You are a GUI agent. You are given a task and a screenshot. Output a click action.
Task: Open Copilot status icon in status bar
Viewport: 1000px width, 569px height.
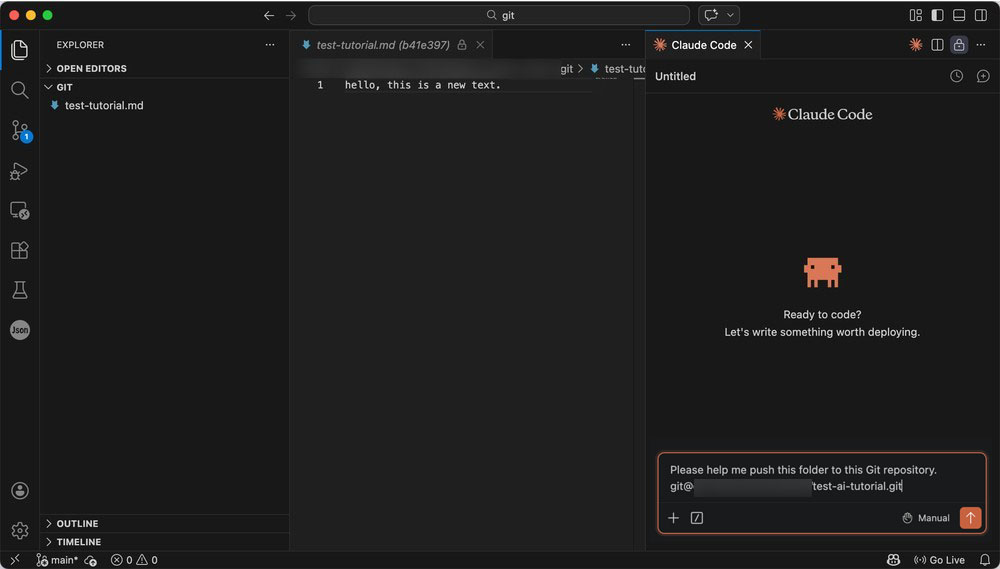893,560
